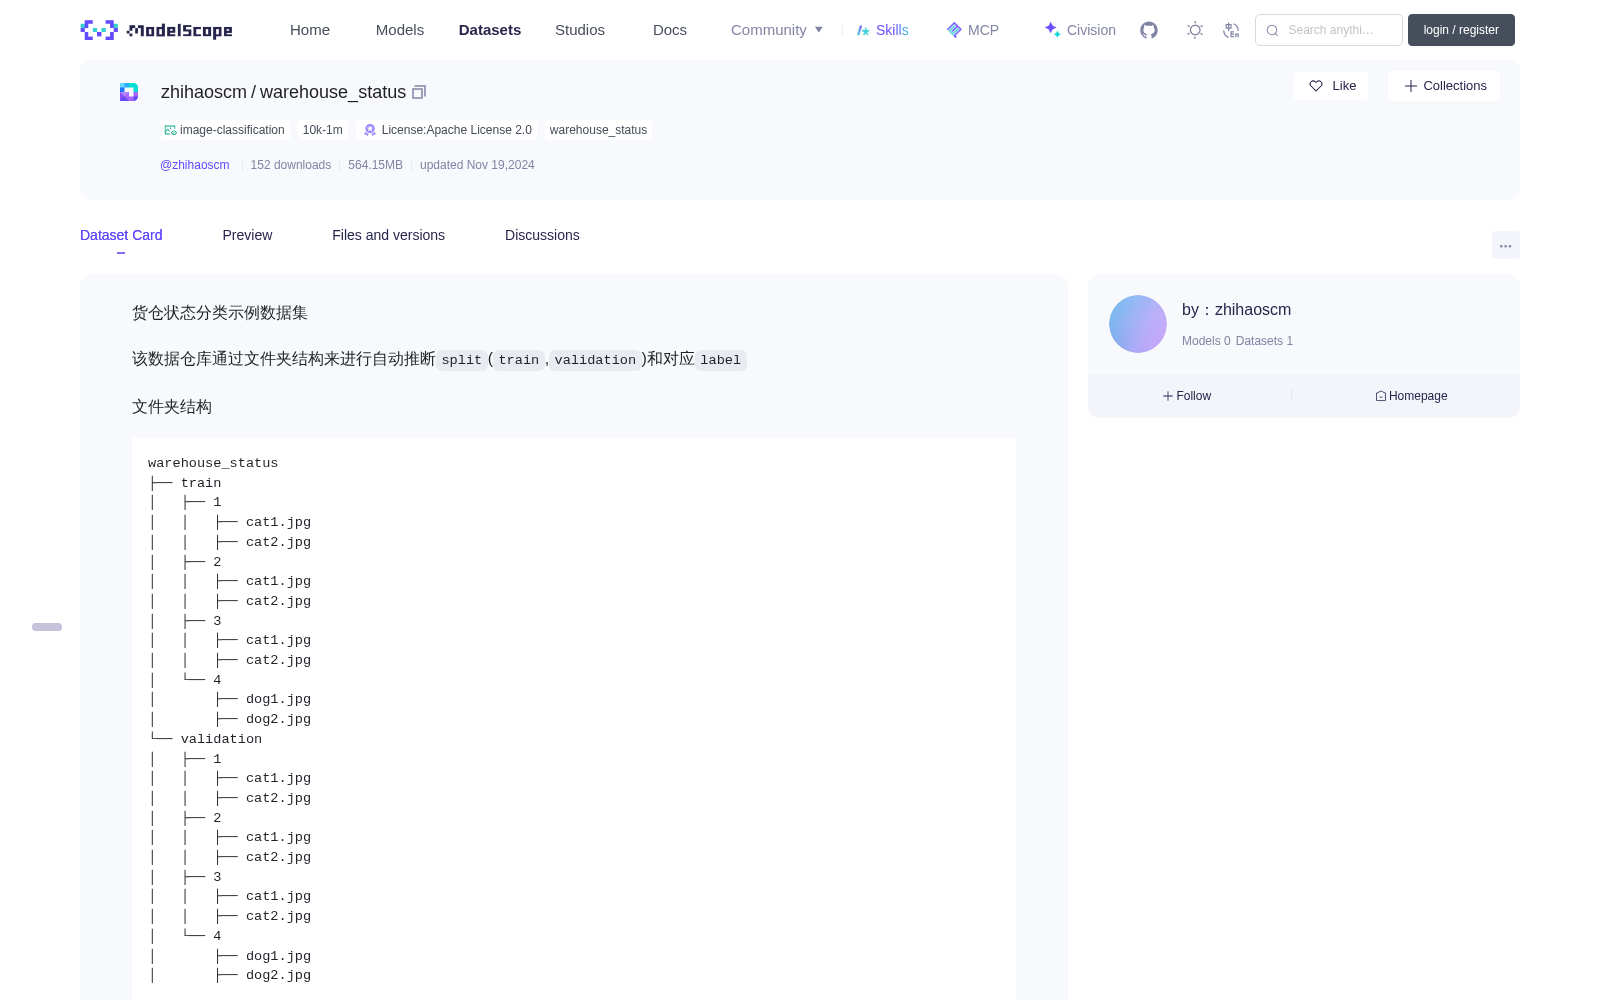Switch language with the translate icon
This screenshot has width=1600, height=1000.
[x=1231, y=30]
